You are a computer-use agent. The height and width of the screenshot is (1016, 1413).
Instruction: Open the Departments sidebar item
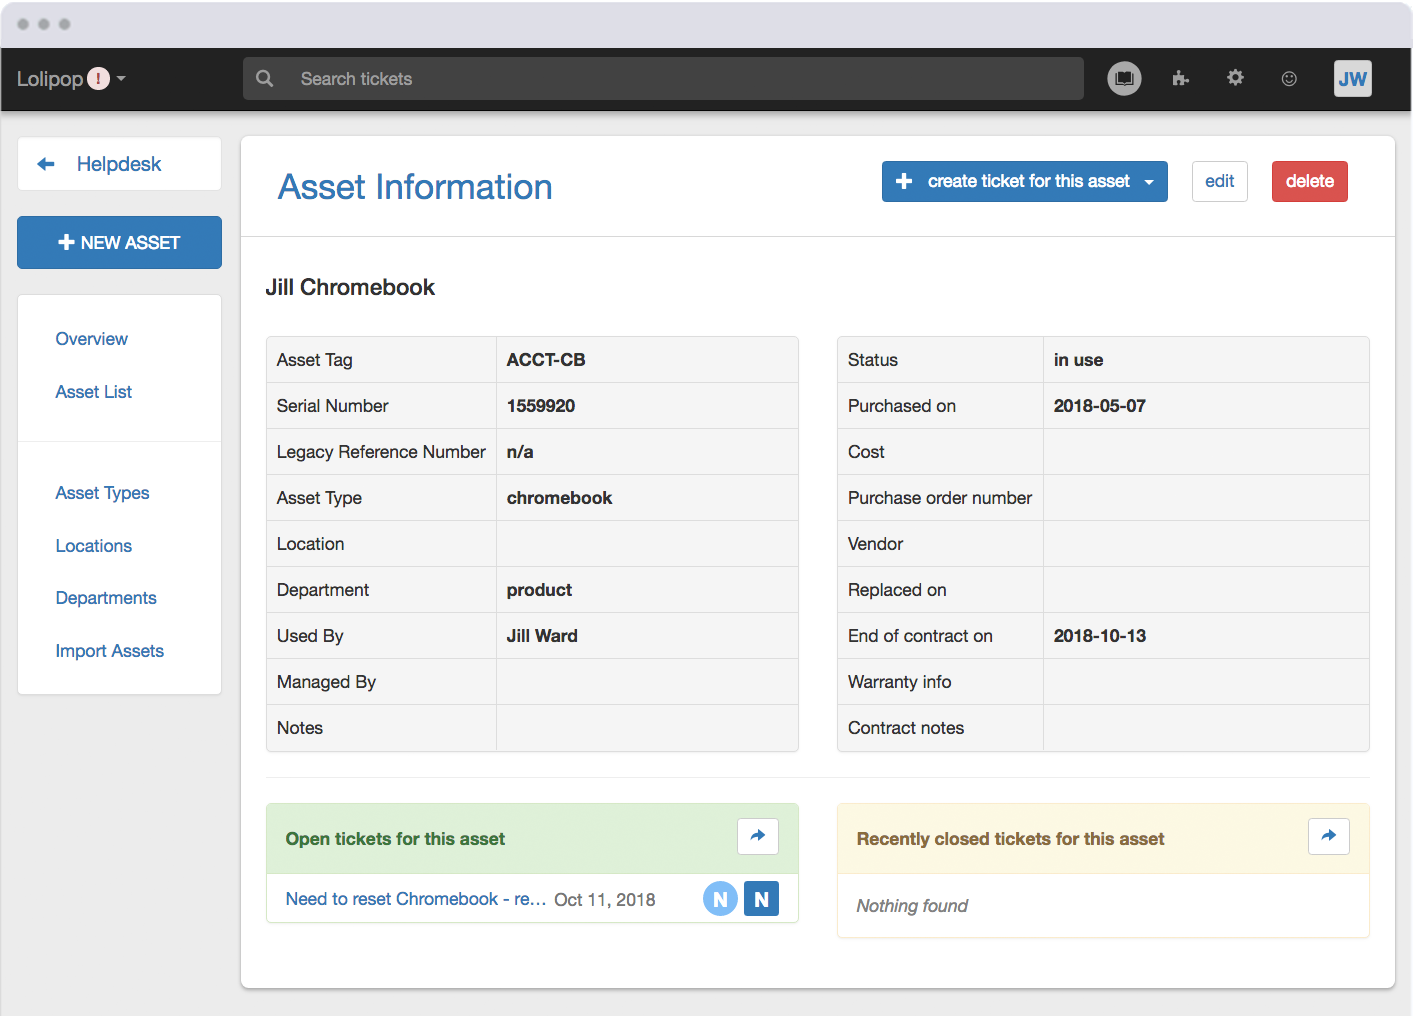106,598
